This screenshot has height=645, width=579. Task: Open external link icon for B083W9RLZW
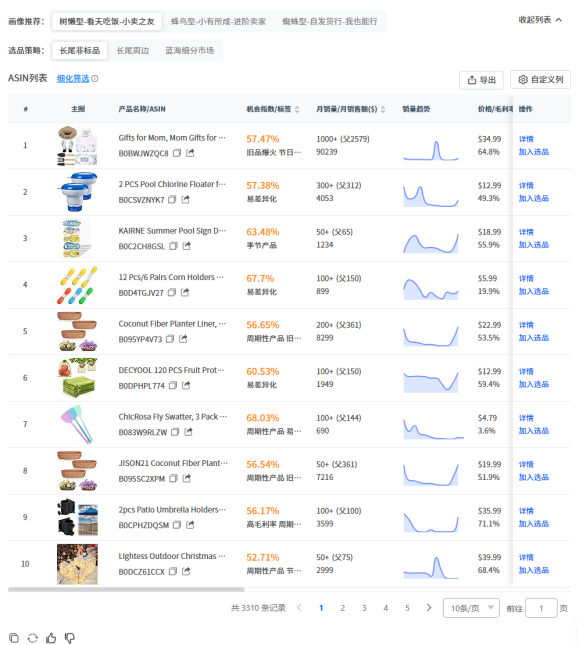click(x=188, y=432)
